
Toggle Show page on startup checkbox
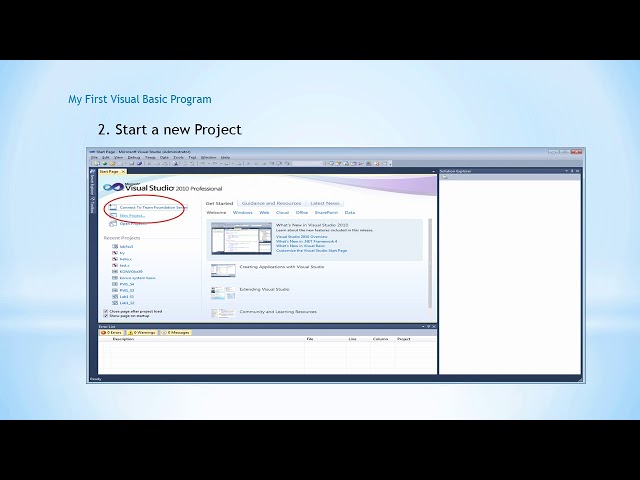[x=106, y=316]
